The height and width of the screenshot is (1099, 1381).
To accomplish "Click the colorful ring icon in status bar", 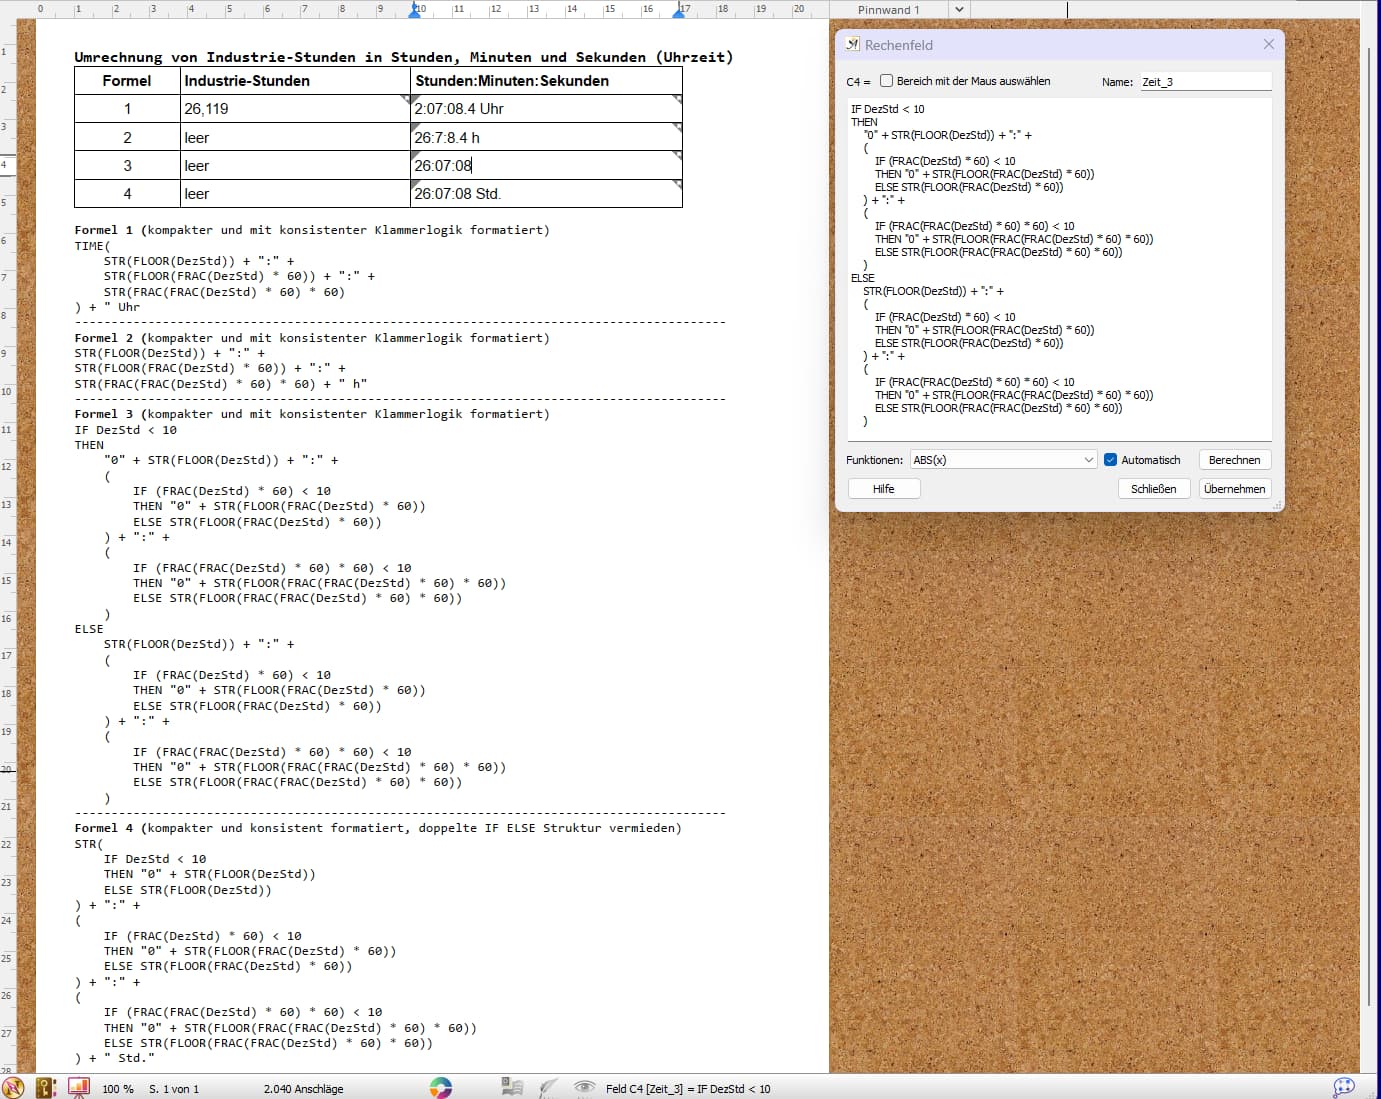I will (440, 1088).
